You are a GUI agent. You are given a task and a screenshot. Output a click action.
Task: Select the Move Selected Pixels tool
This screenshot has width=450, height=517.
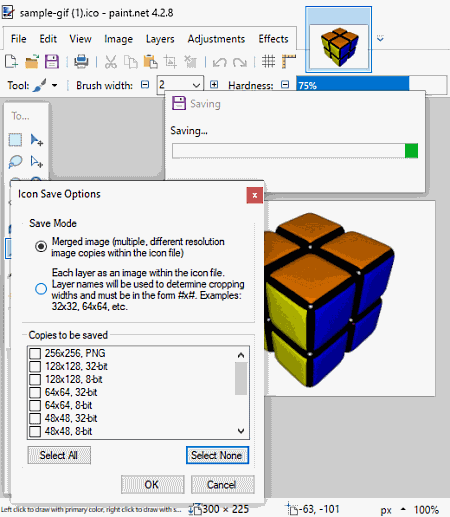pos(37,140)
